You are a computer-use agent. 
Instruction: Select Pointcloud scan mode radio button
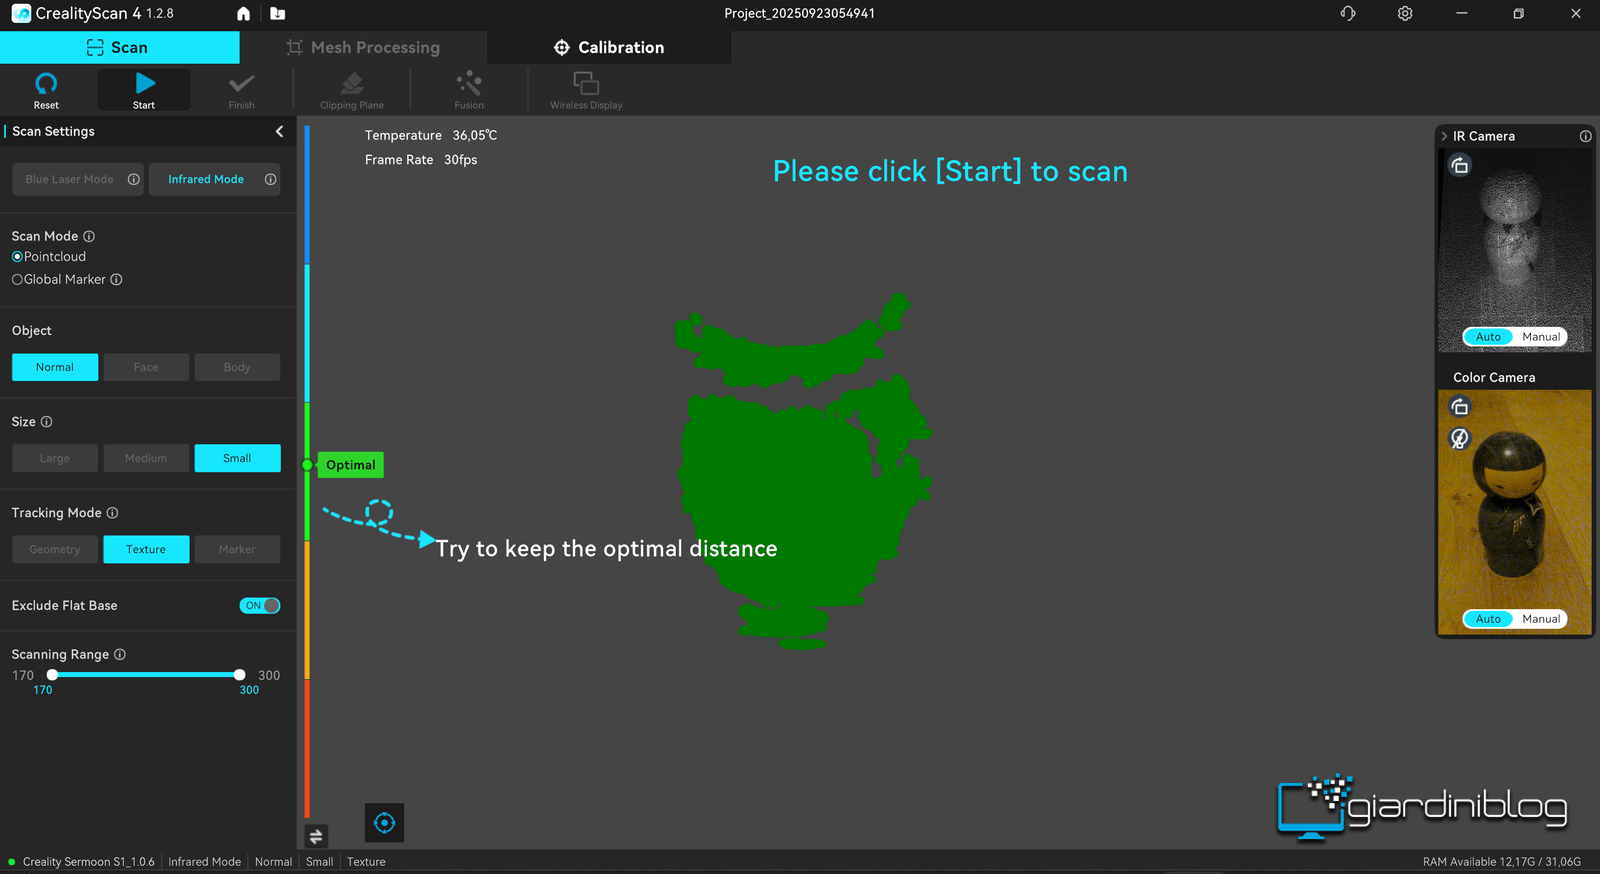(x=17, y=257)
